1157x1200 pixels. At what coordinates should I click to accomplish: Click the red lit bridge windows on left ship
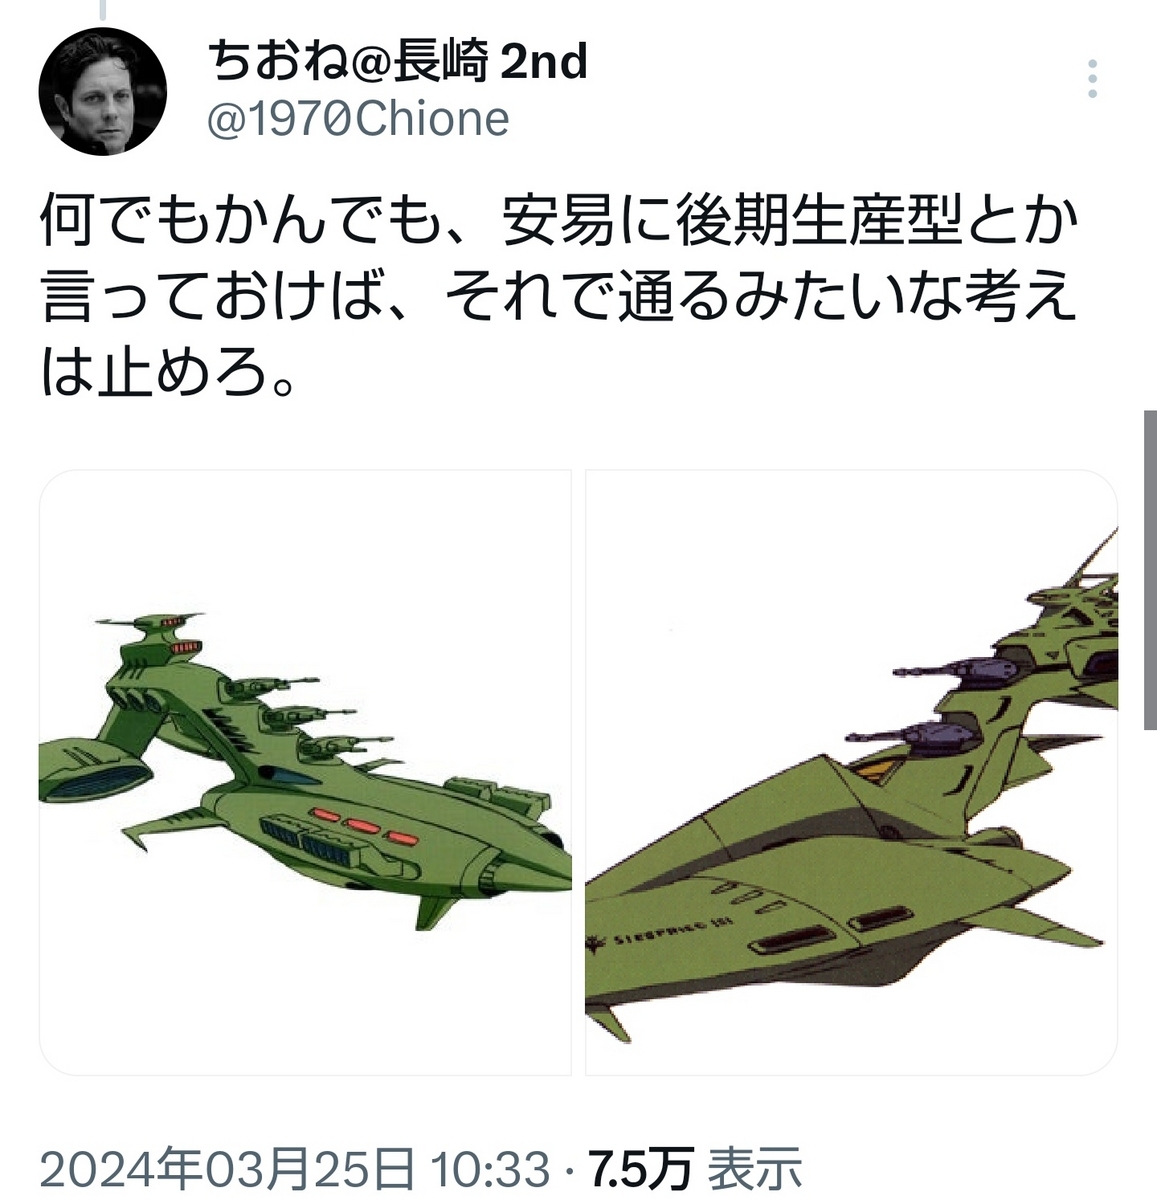coord(183,650)
